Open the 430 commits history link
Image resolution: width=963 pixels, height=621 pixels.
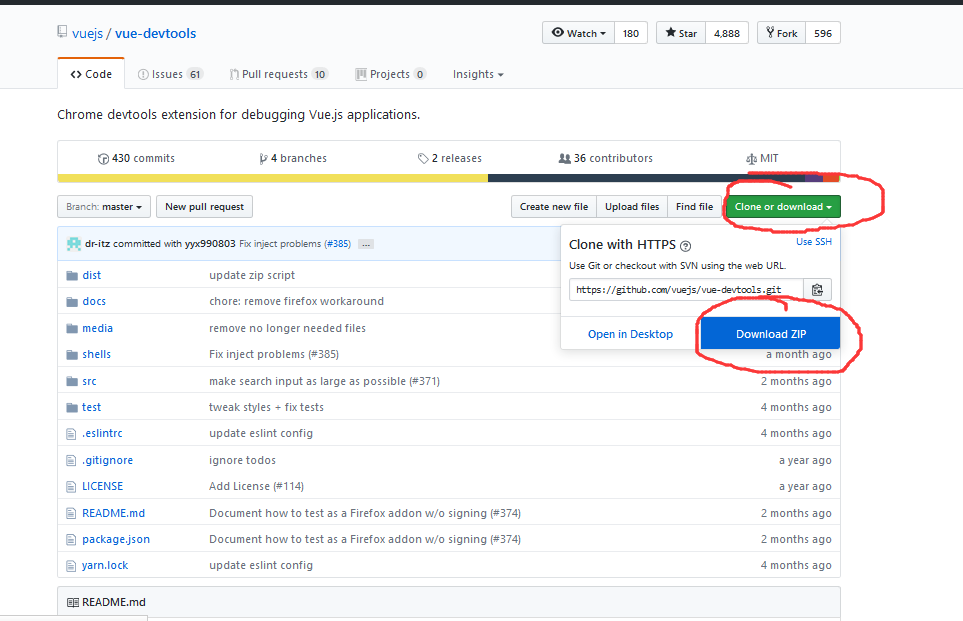[x=136, y=158]
